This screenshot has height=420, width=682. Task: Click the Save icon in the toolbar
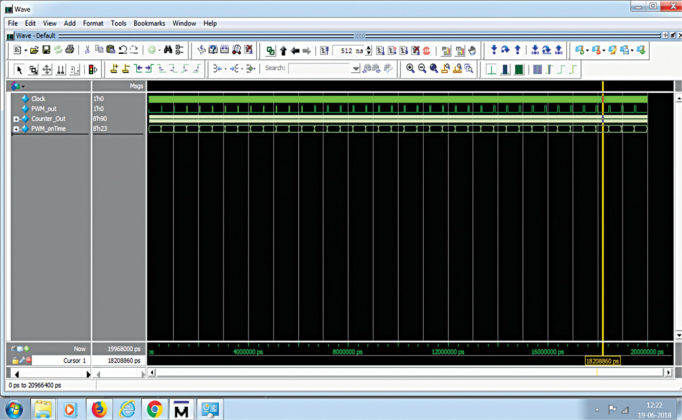click(x=46, y=50)
